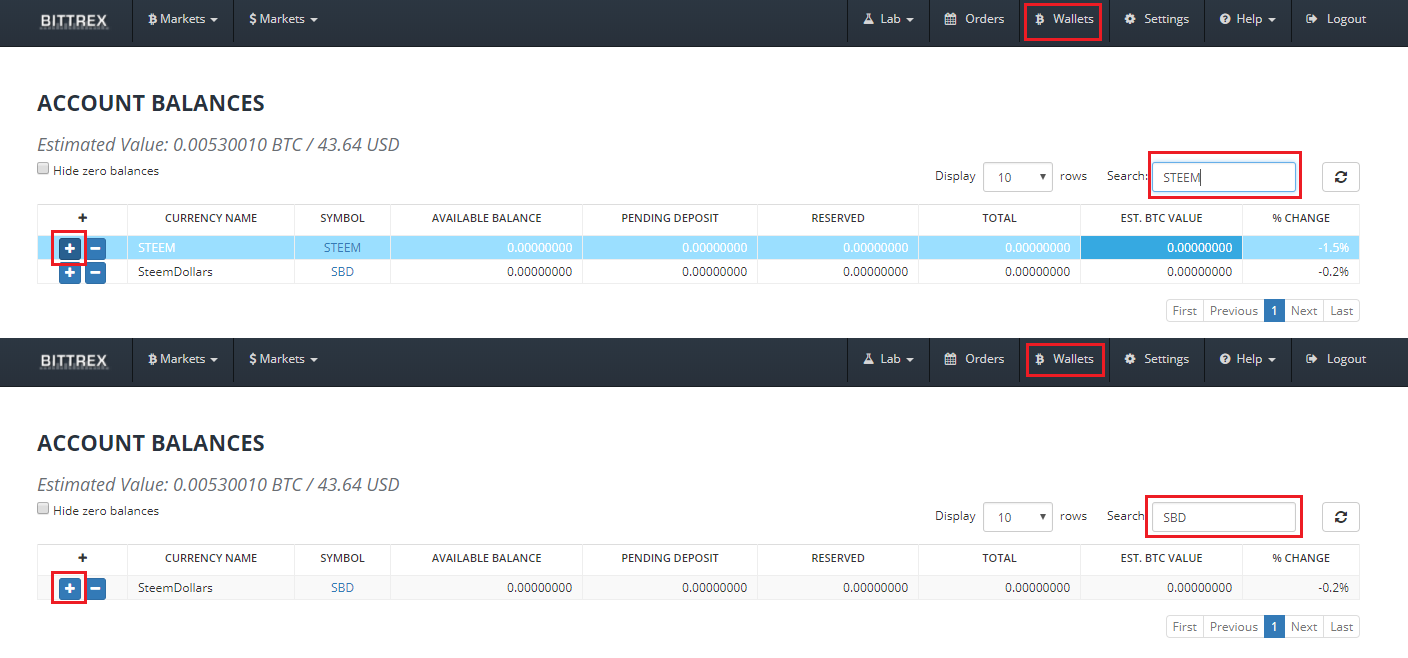Tick Hide zero balances in the lower page
Screen dimensions: 1408x658
[43, 509]
